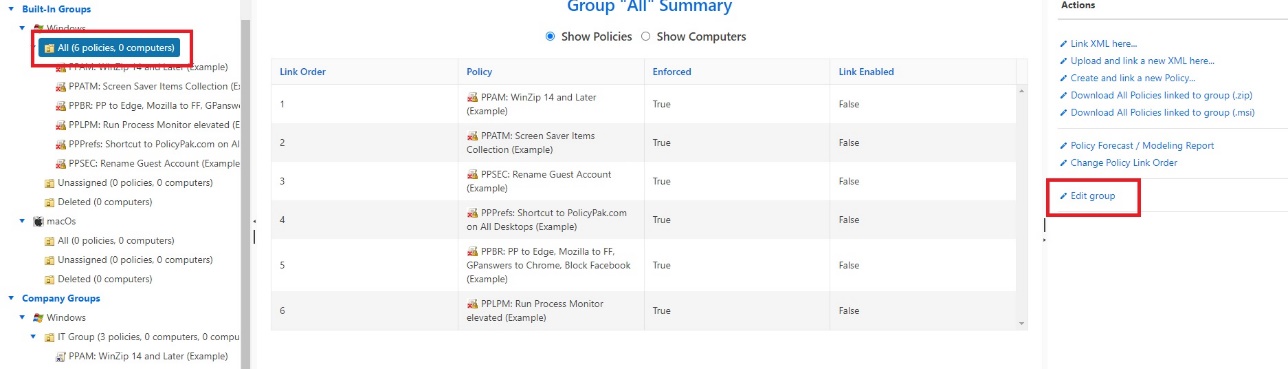1288x369 pixels.
Task: Click the policy table scrollbar down arrow
Action: (x=1021, y=323)
